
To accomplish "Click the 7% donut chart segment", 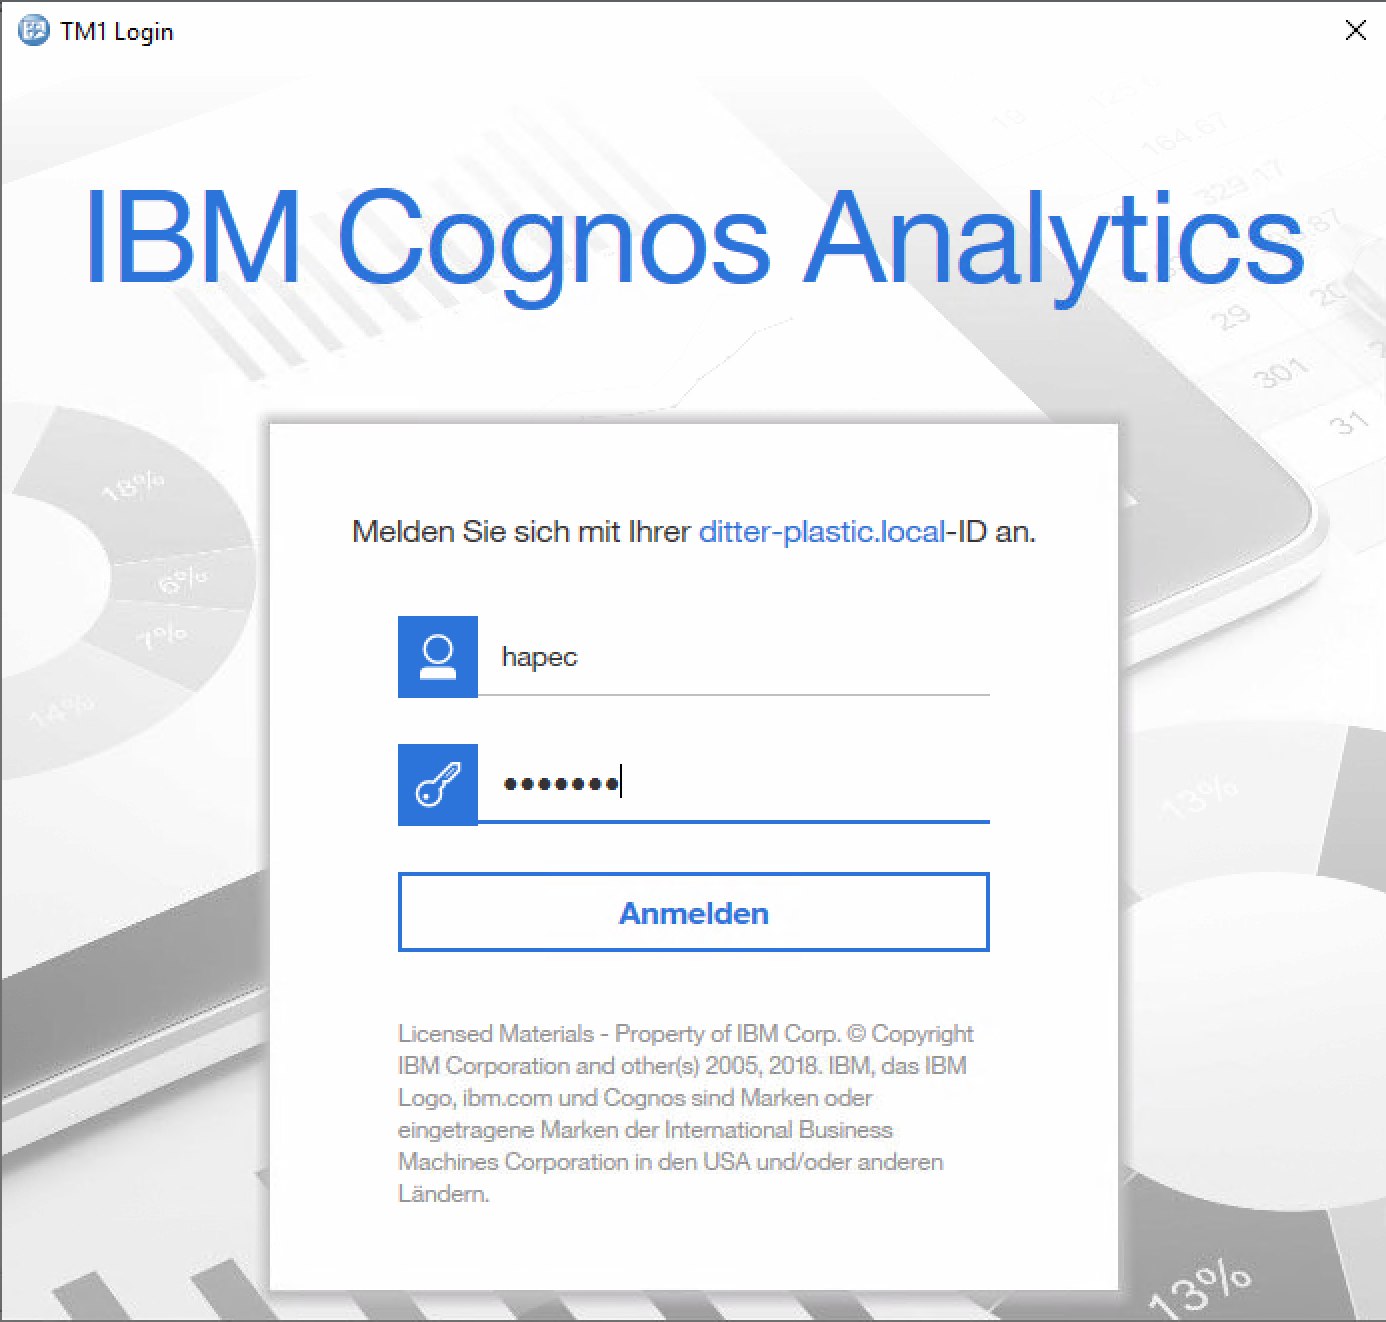I will tap(162, 635).
